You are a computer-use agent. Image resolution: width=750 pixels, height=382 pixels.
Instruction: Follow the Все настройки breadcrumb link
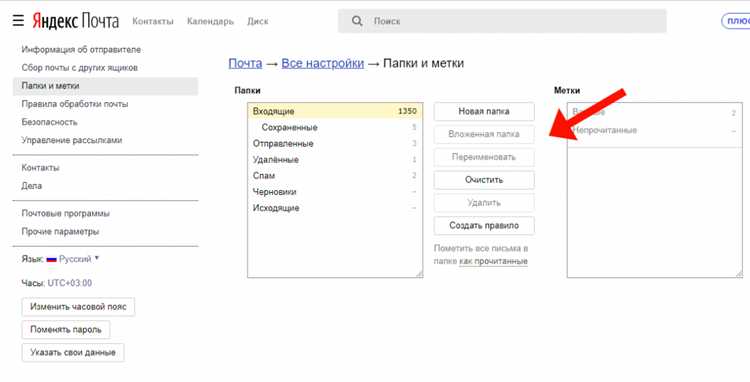tap(323, 64)
